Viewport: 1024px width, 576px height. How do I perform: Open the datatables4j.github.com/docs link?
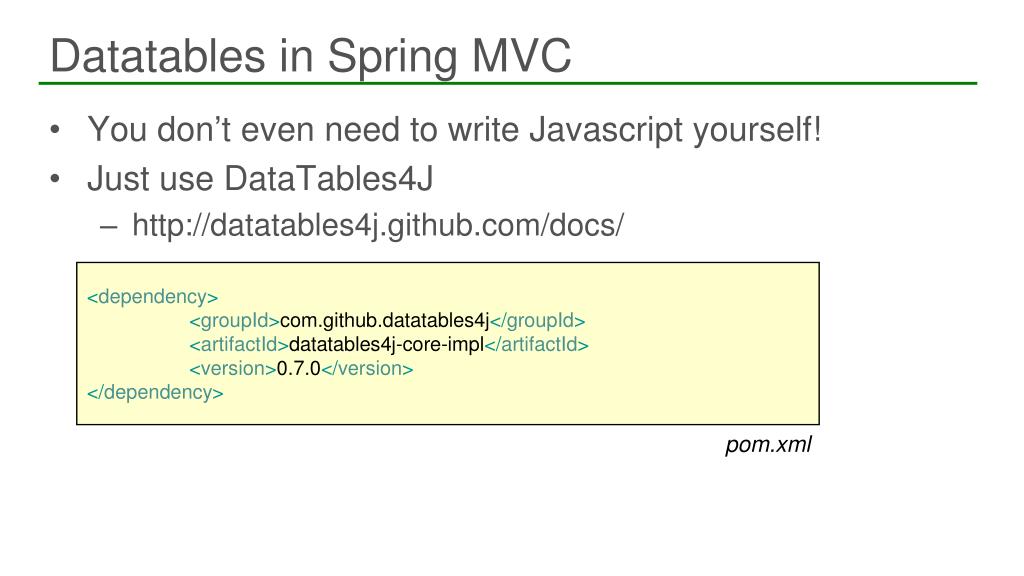[x=378, y=225]
